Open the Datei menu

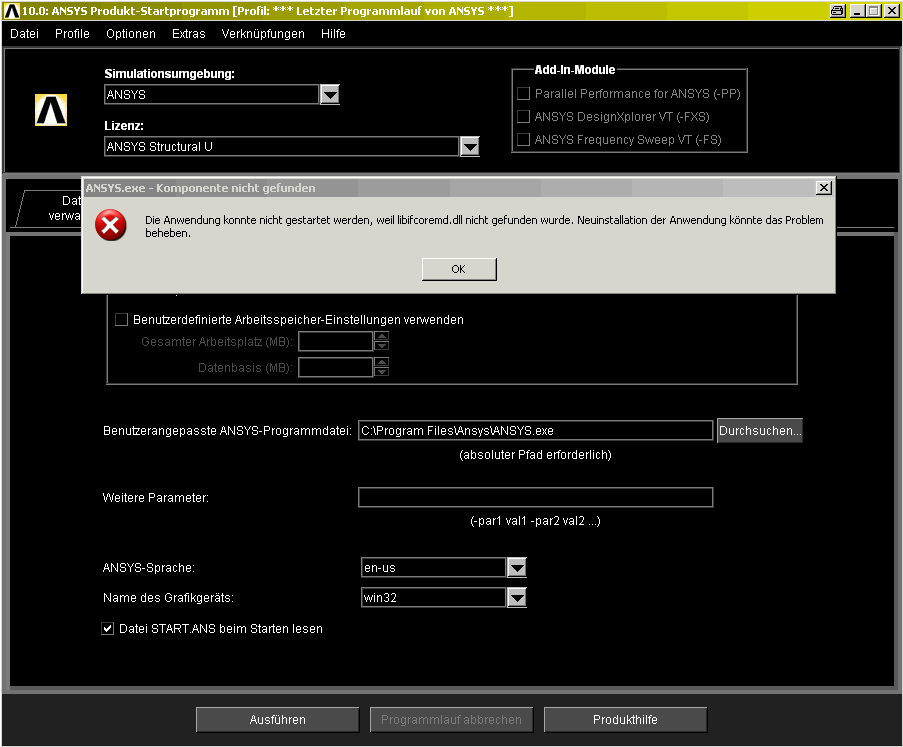click(x=24, y=34)
